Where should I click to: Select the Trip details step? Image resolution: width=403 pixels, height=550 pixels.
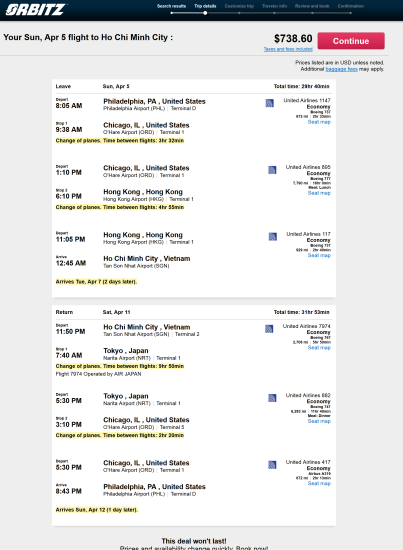(x=205, y=6)
